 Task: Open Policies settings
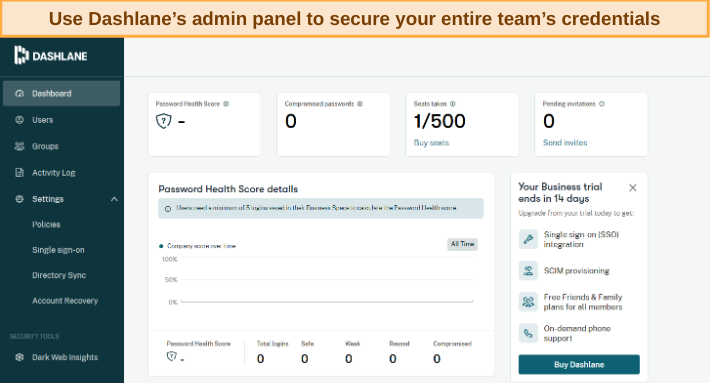(x=46, y=224)
